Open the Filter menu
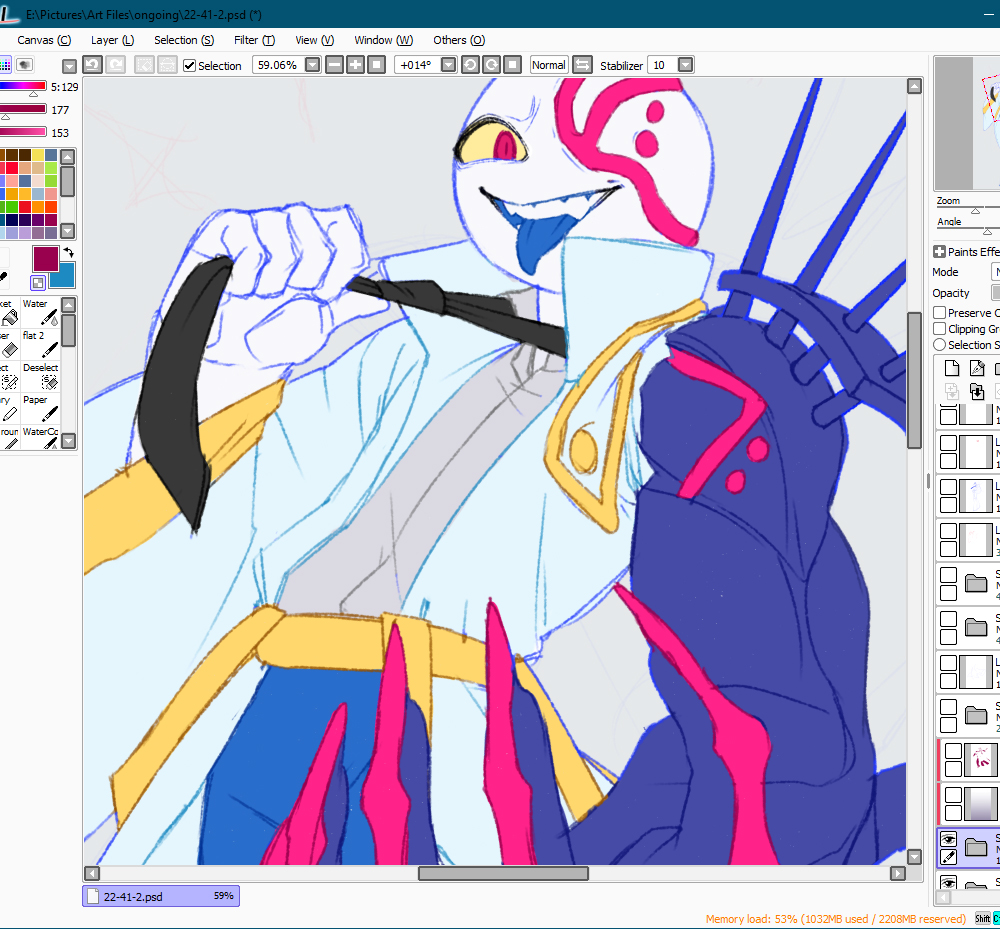Screen dimensions: 1000x929 click(254, 40)
